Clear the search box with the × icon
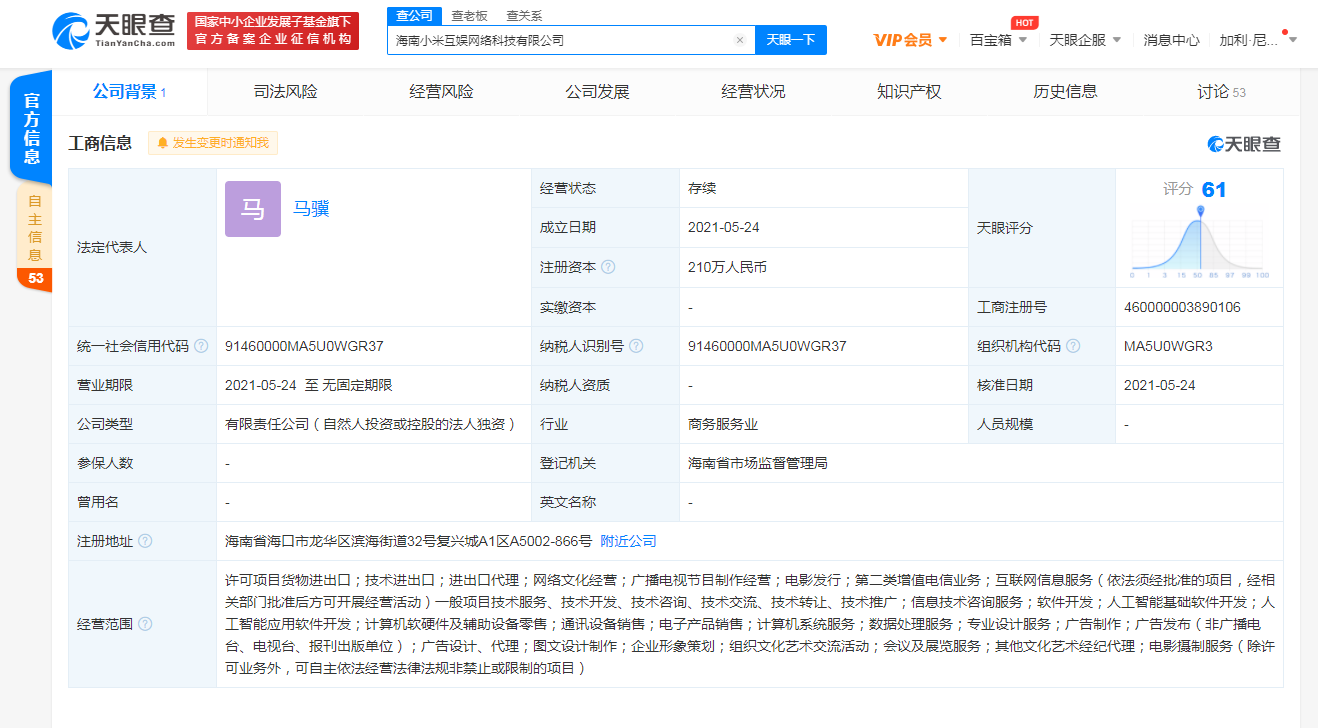1318x728 pixels. [x=739, y=39]
